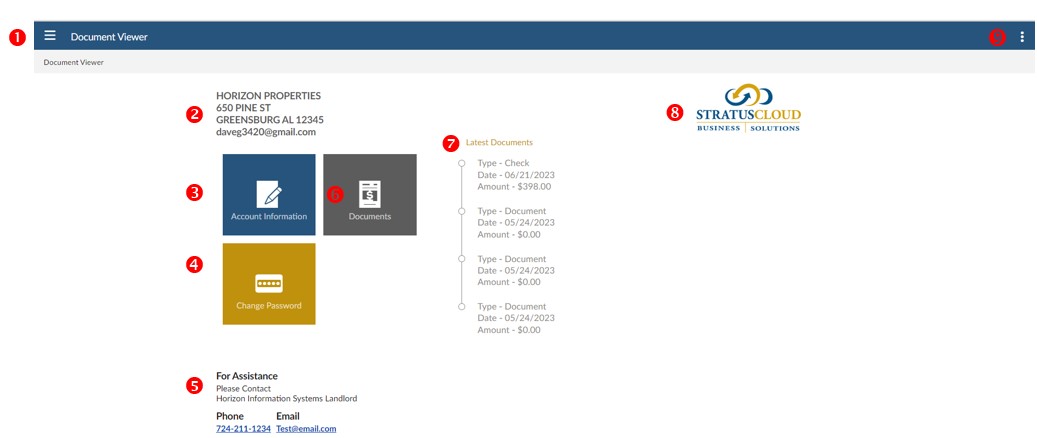Click the Document Viewer header title
Image resolution: width=1037 pixels, height=438 pixels.
point(108,37)
